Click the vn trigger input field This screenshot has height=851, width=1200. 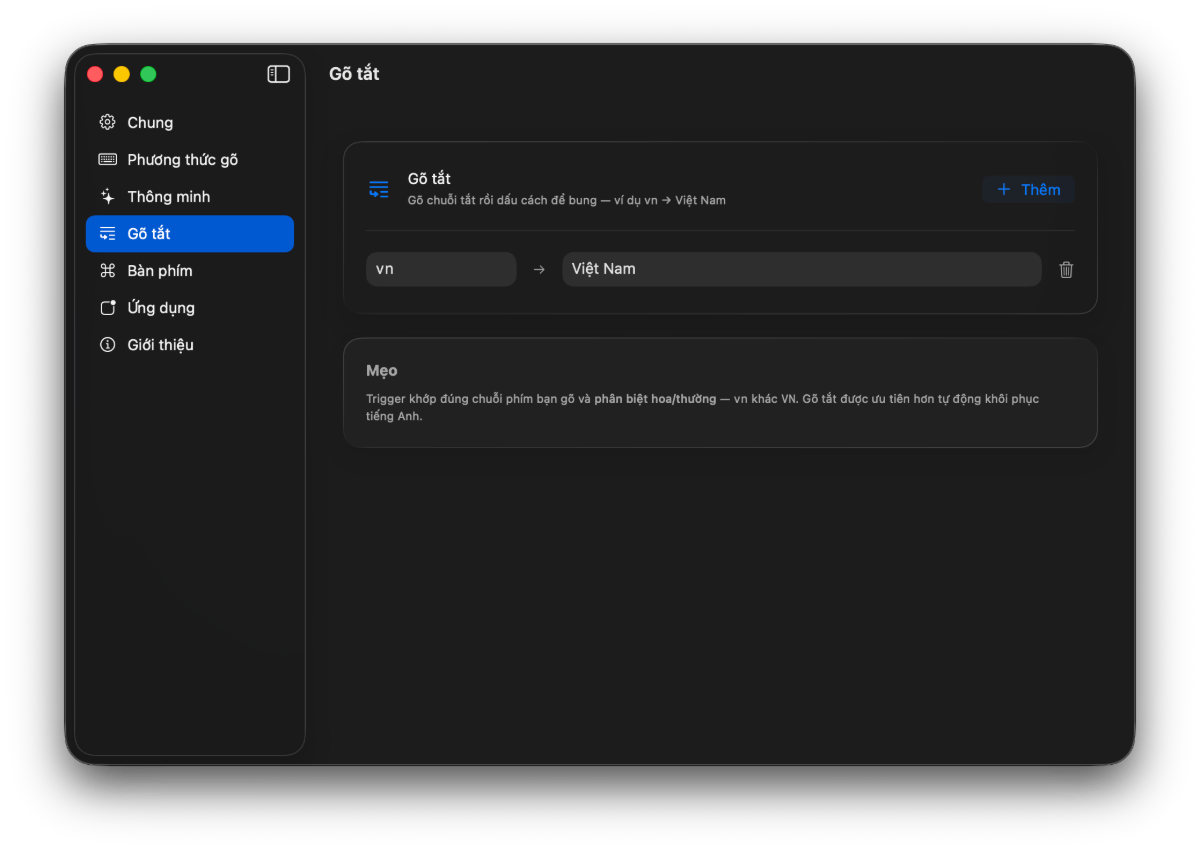(x=441, y=269)
